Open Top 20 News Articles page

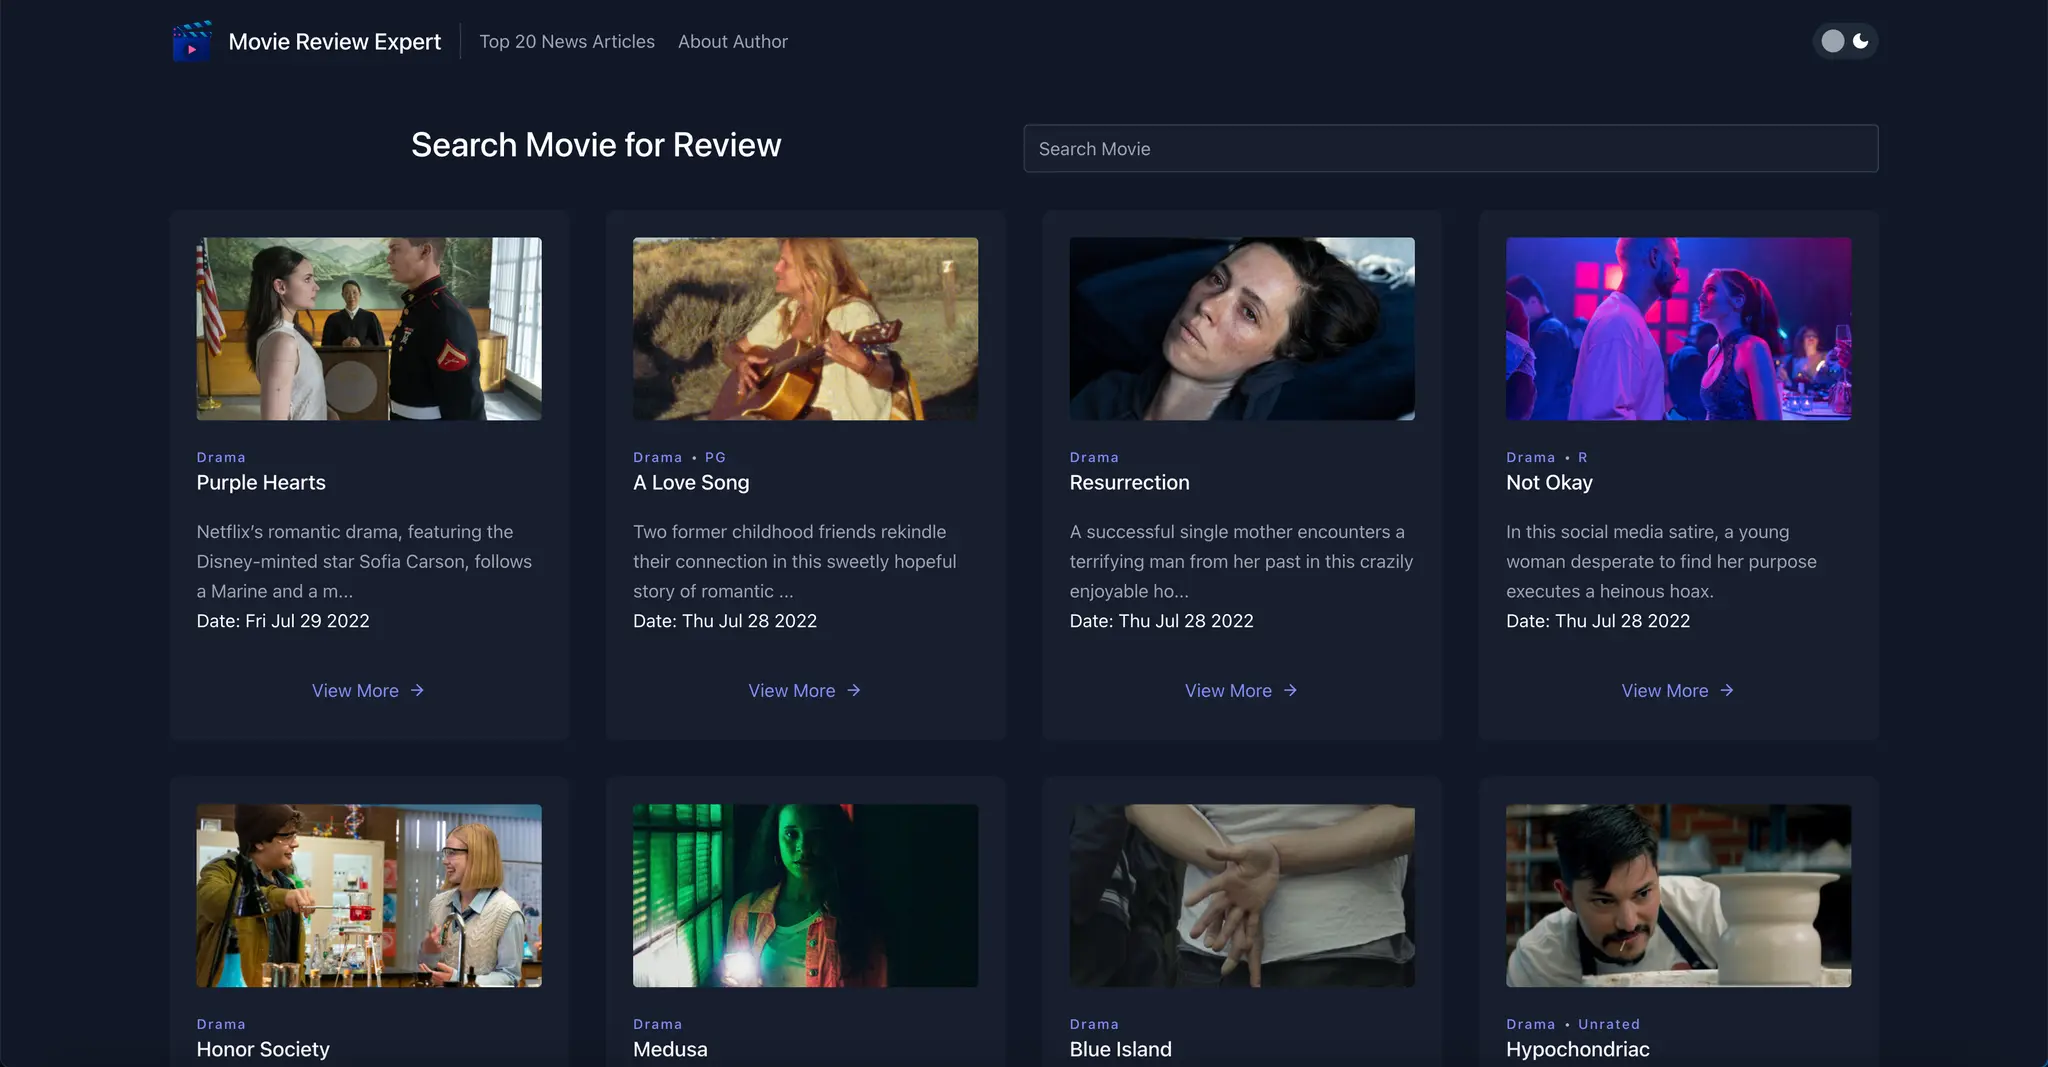[x=567, y=41]
